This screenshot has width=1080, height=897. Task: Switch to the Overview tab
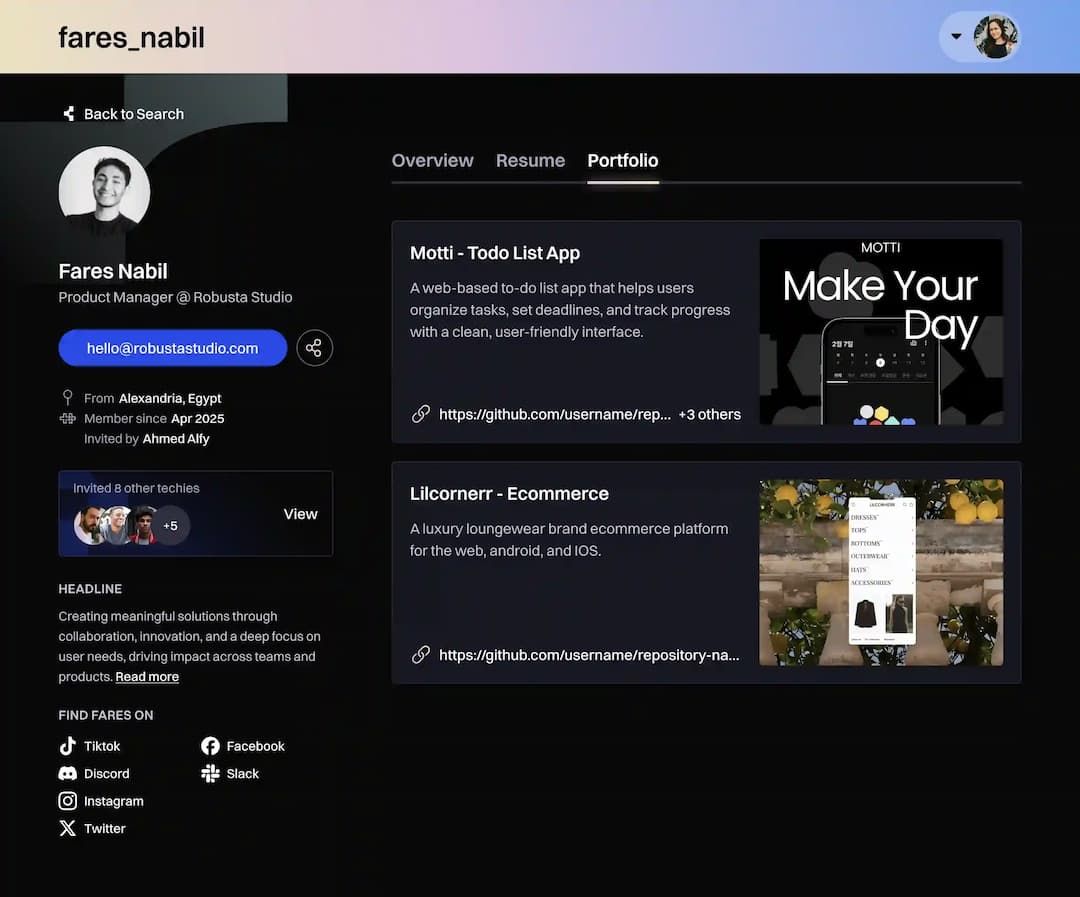pyautogui.click(x=432, y=161)
